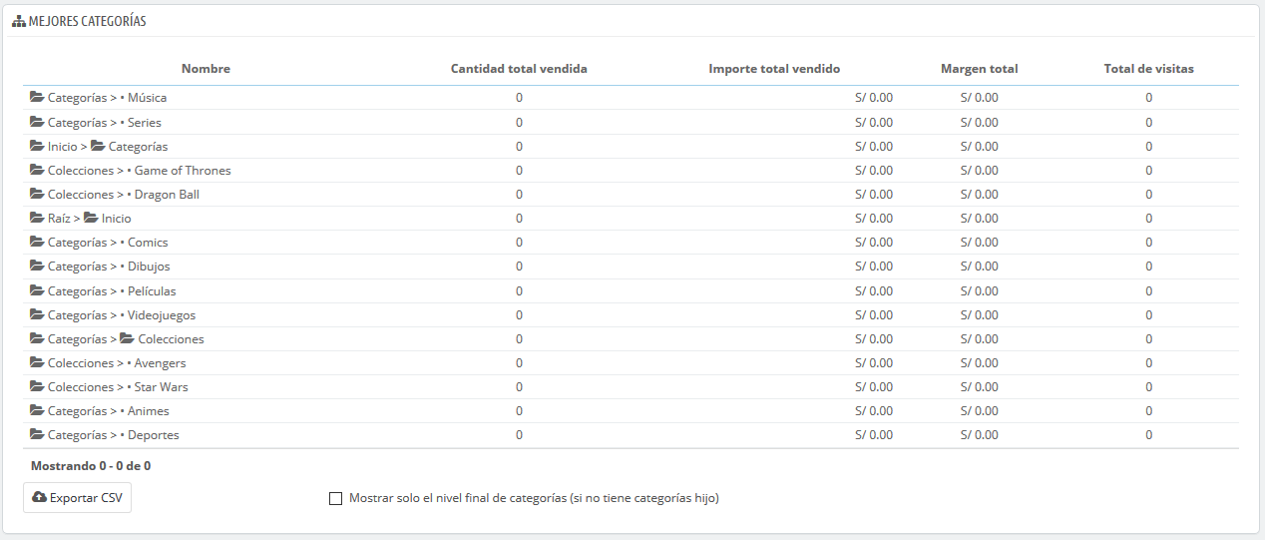Click the folder icon of the Star Wars row
Screen dimensions: 1265x540
click(37, 387)
